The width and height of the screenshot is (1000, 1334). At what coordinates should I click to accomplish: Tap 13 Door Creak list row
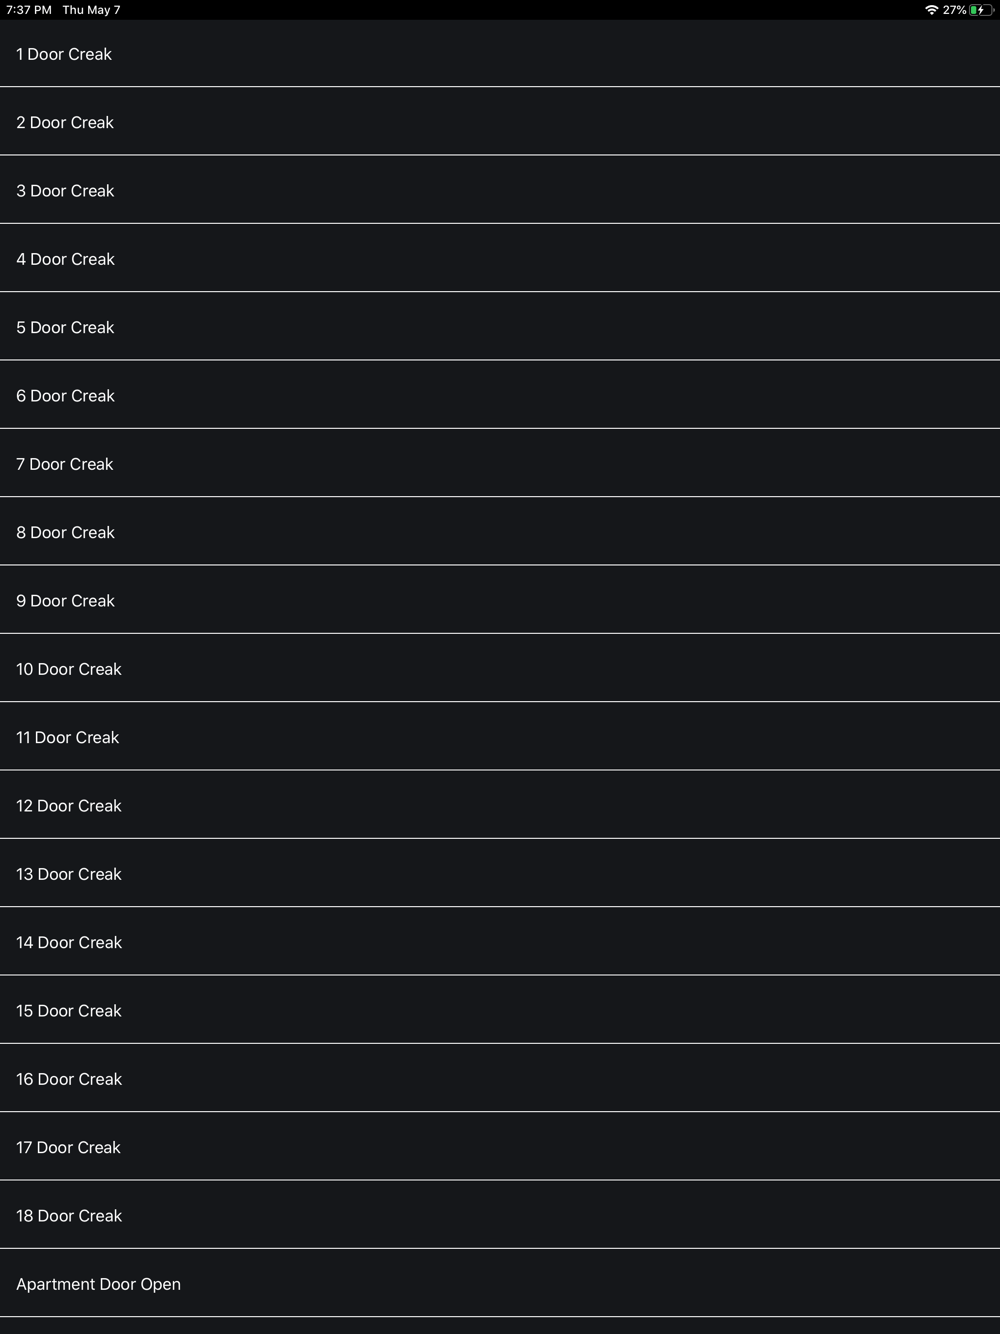point(69,874)
